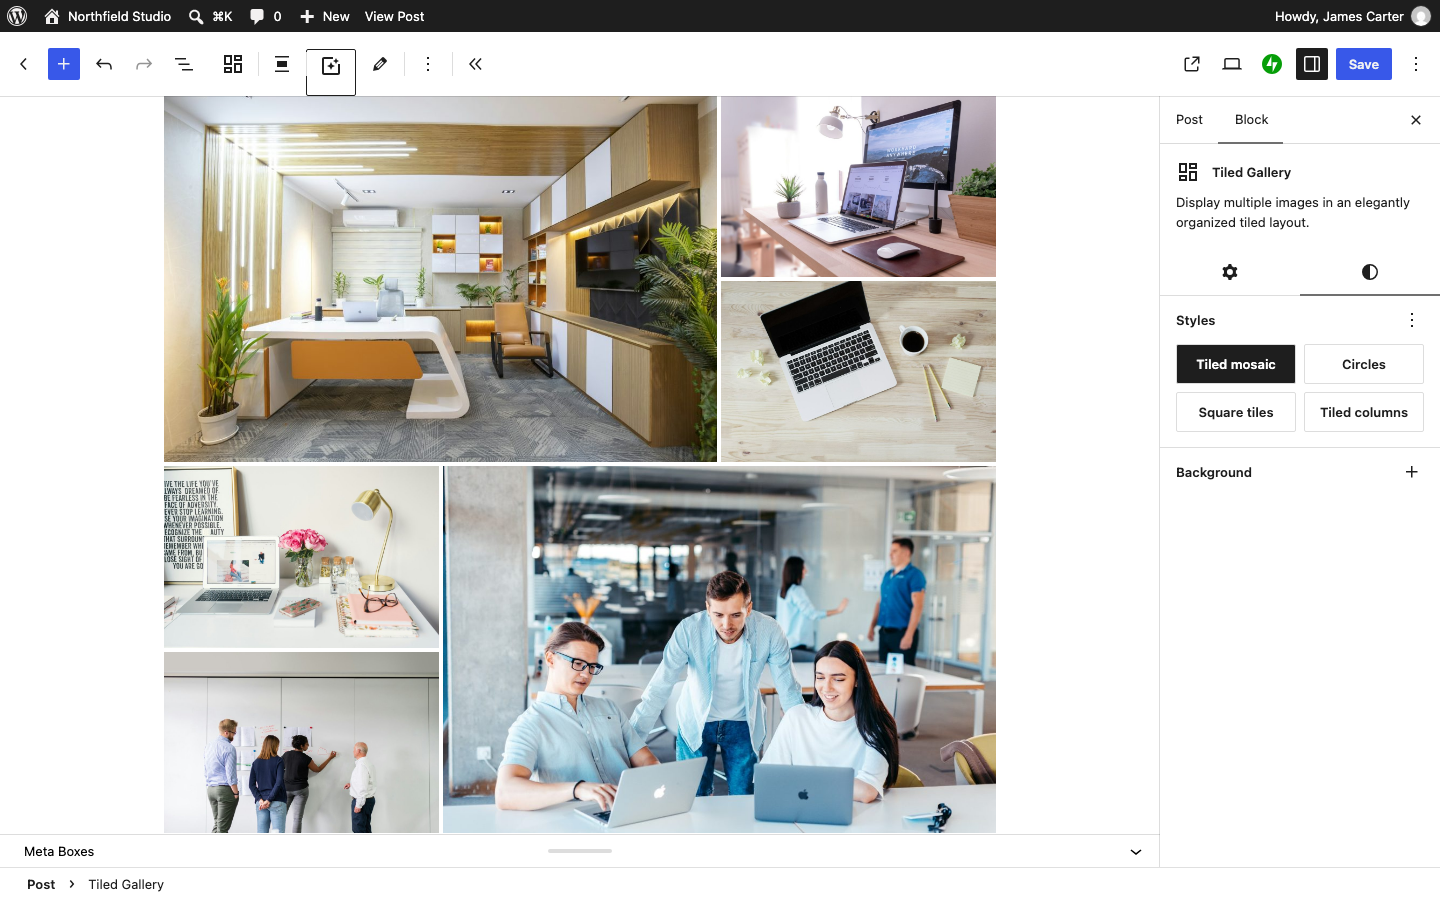Open block options three-dot menu
This screenshot has width=1440, height=900.
coord(428,64)
